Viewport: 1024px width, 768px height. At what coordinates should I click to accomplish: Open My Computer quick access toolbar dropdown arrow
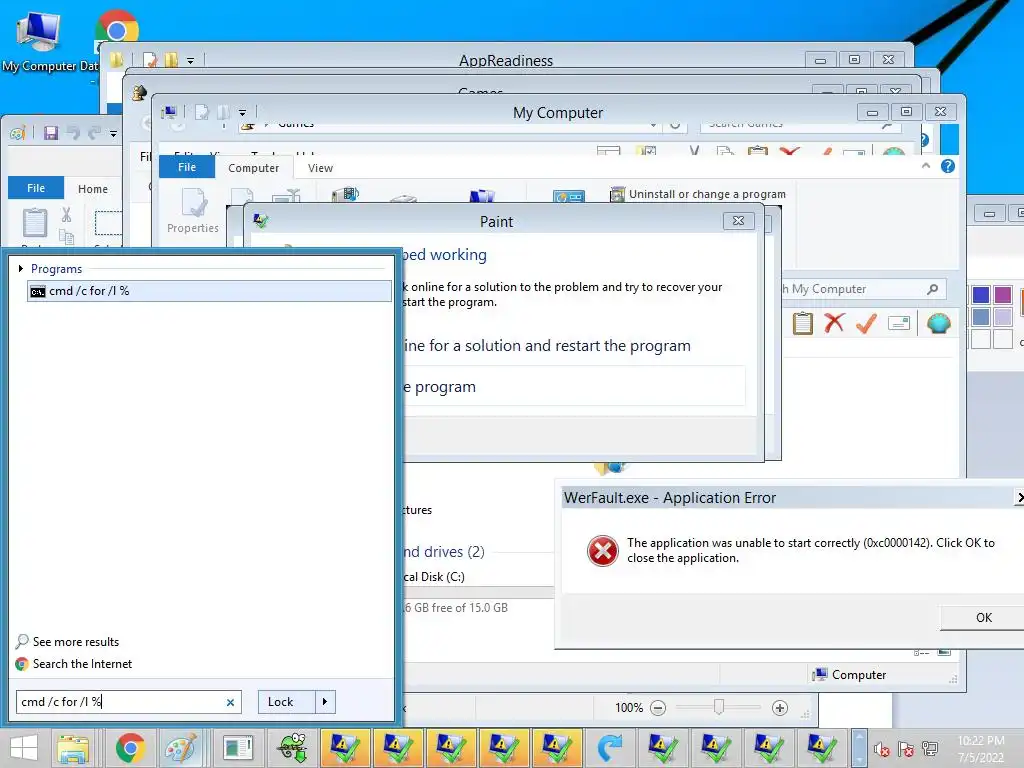click(x=242, y=112)
